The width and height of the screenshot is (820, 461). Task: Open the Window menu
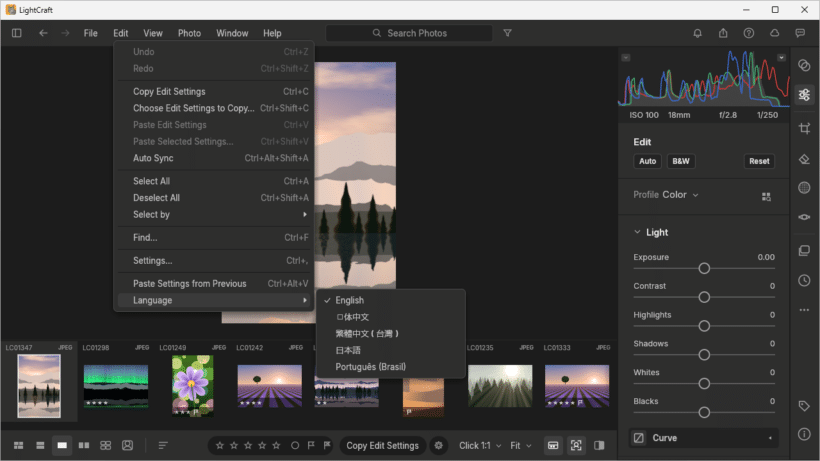[232, 33]
